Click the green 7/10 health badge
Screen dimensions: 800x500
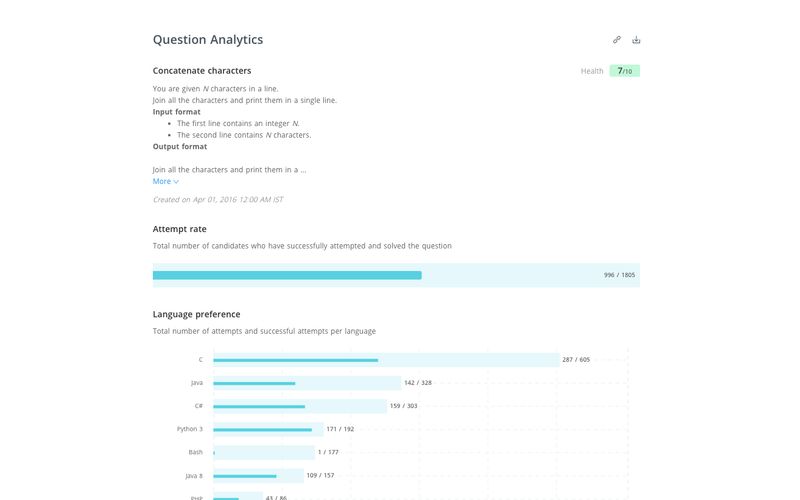tap(624, 71)
